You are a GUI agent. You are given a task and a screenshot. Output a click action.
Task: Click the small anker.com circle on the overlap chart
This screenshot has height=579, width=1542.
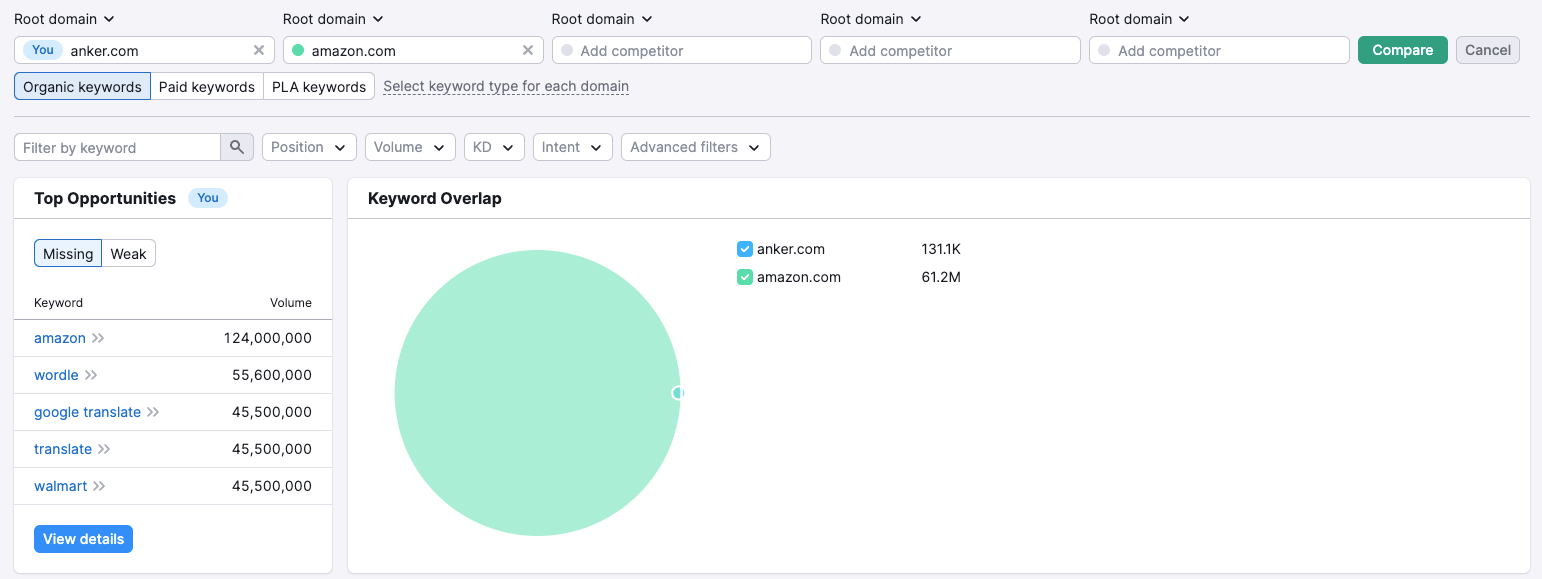pos(679,393)
